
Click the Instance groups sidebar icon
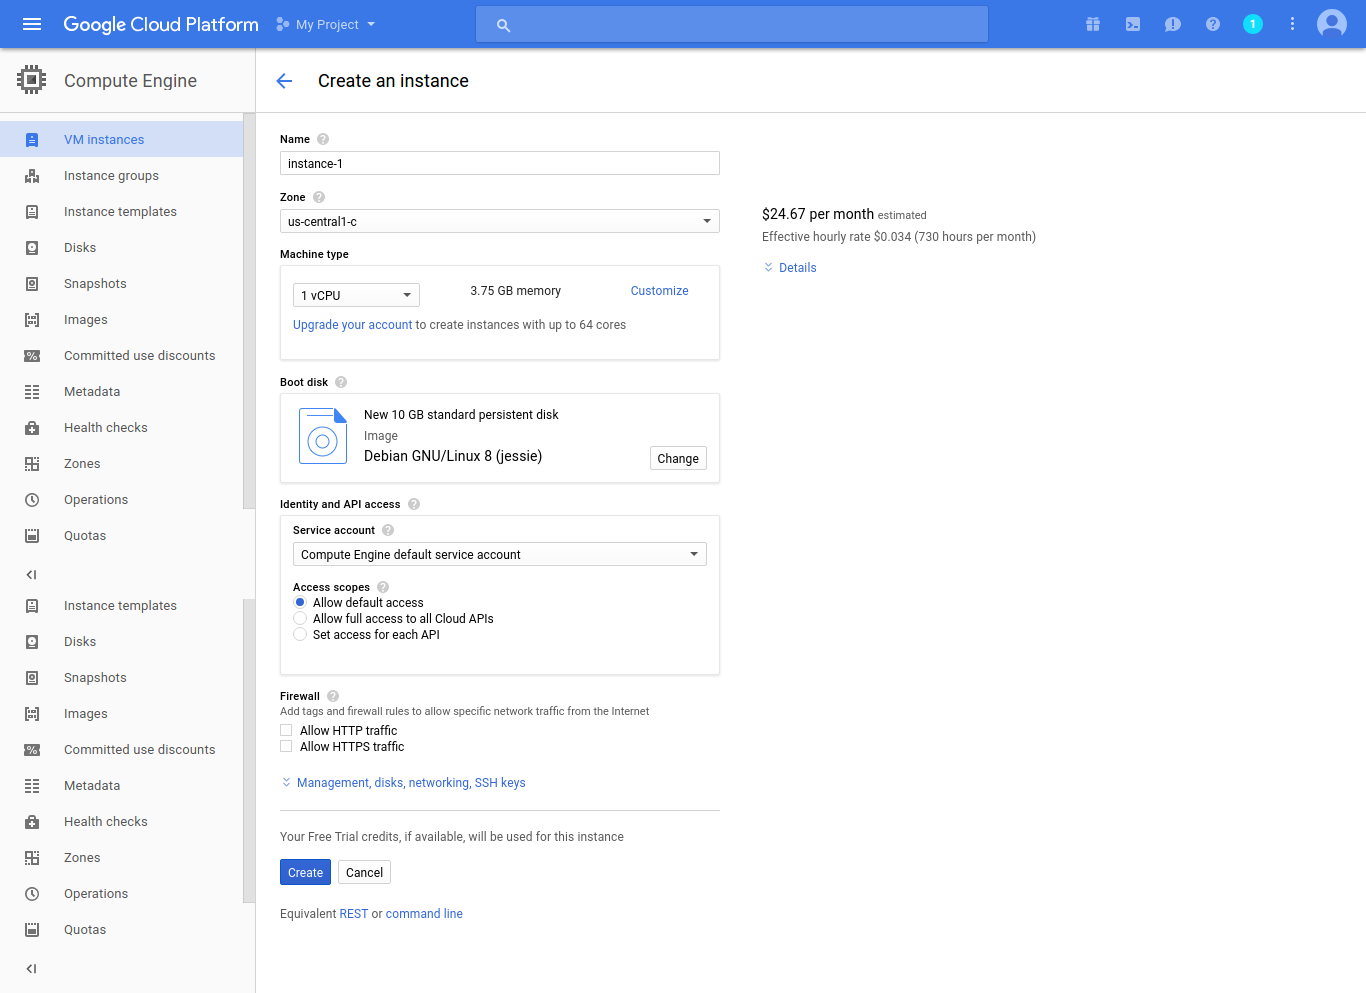pos(32,176)
